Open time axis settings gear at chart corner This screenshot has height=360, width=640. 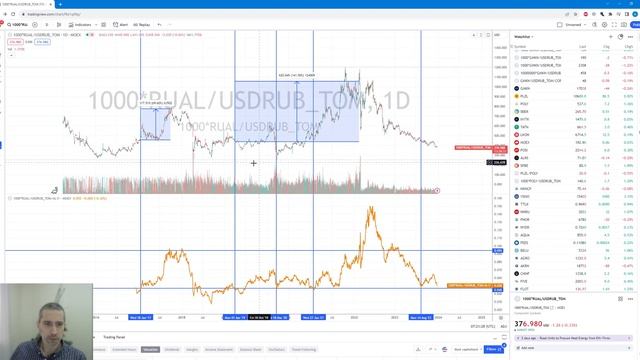point(501,318)
